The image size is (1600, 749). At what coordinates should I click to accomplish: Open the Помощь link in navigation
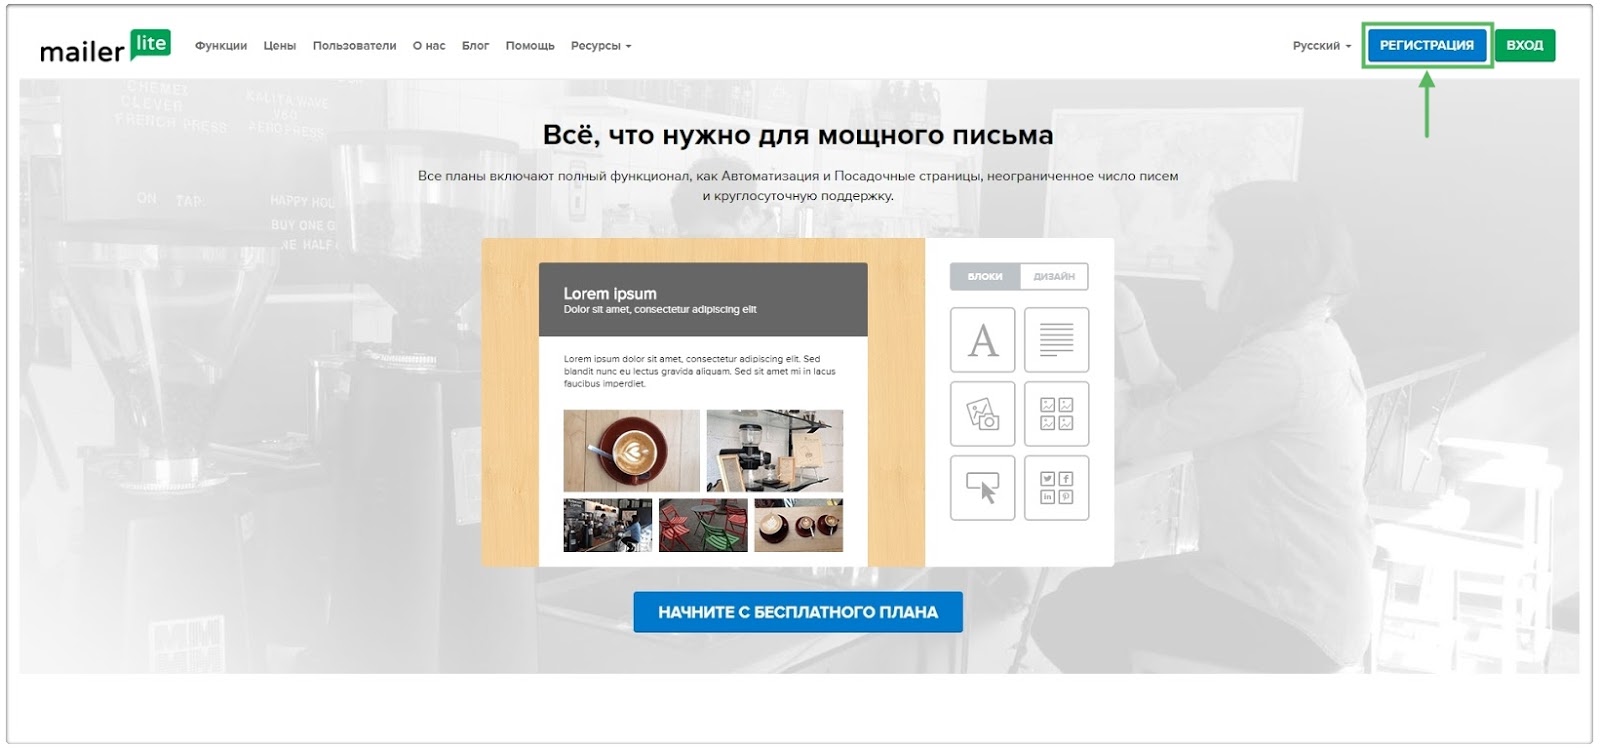point(530,46)
